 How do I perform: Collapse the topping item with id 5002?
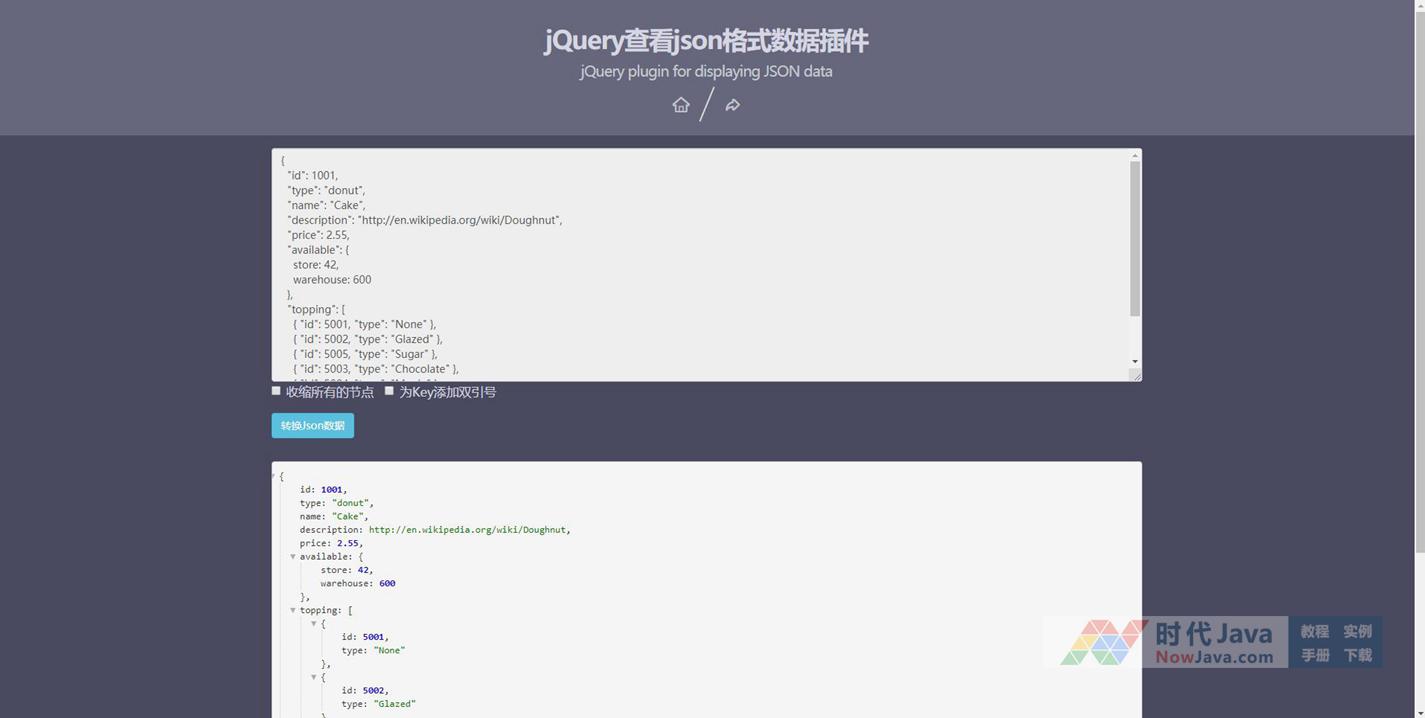314,678
